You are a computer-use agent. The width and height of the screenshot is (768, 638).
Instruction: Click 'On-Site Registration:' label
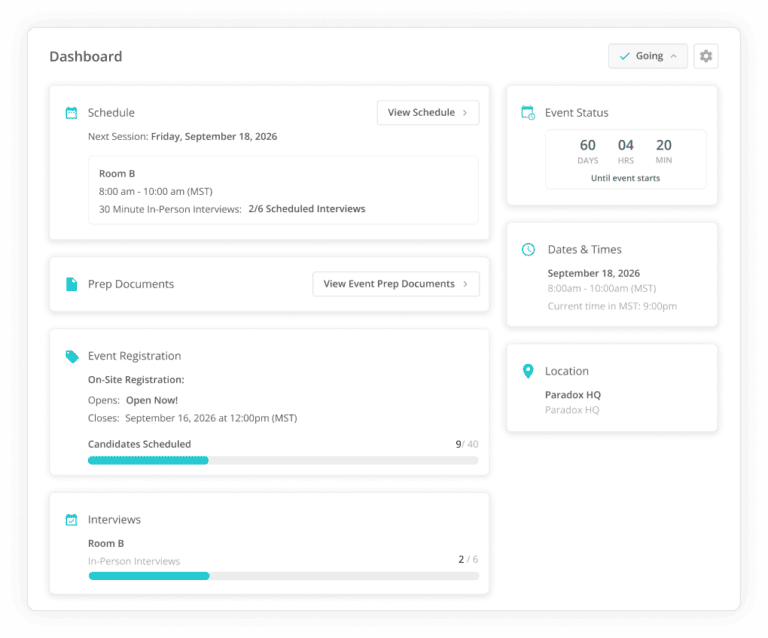click(x=136, y=380)
